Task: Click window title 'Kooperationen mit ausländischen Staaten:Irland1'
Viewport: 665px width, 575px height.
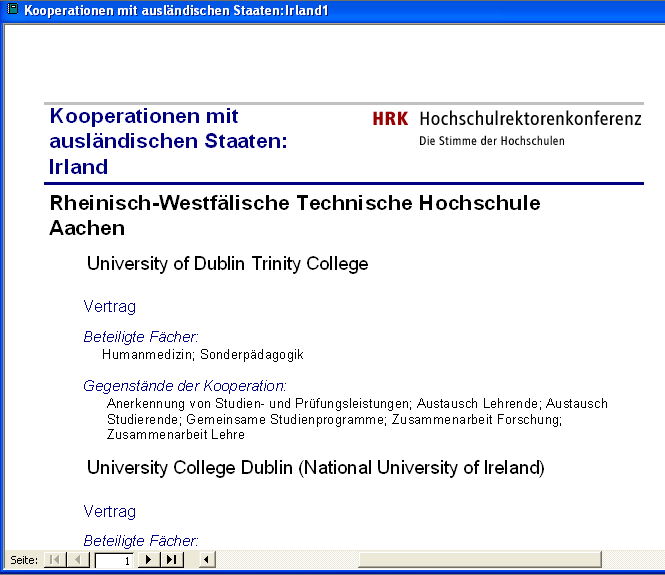Action: [x=176, y=10]
